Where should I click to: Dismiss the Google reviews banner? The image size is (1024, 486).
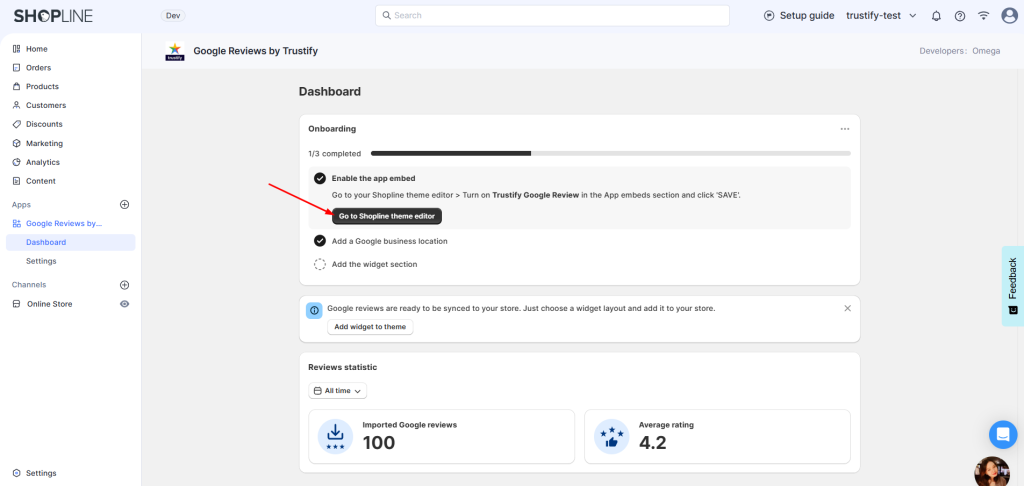pos(848,308)
